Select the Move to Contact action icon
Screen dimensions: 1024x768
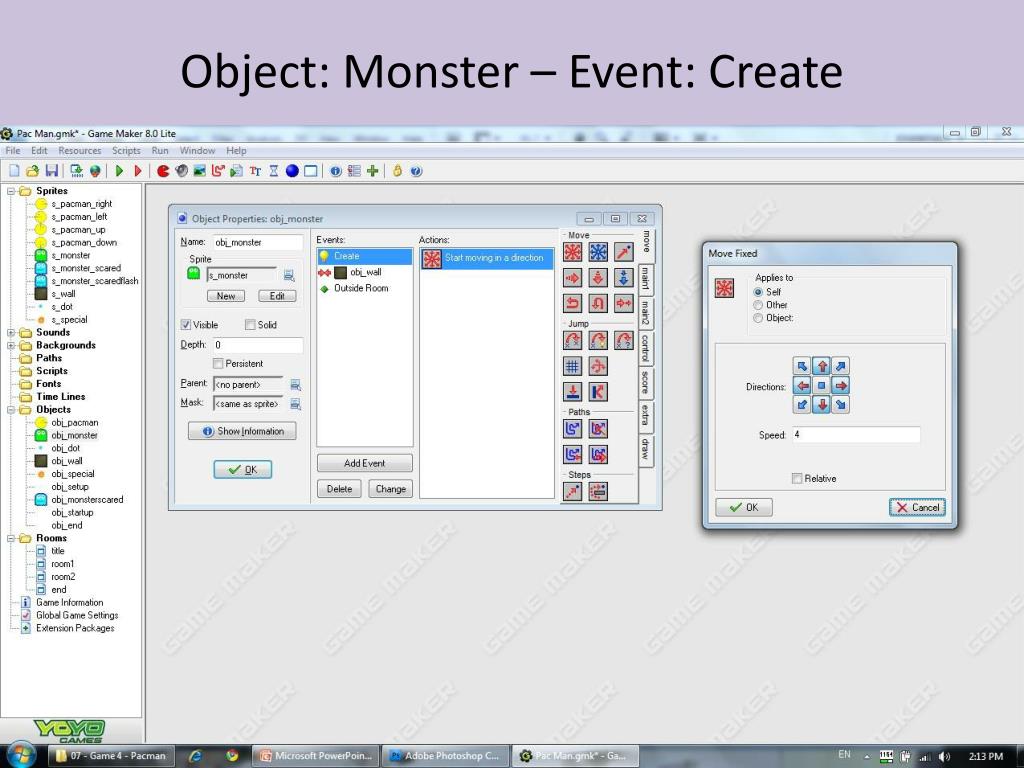point(573,391)
